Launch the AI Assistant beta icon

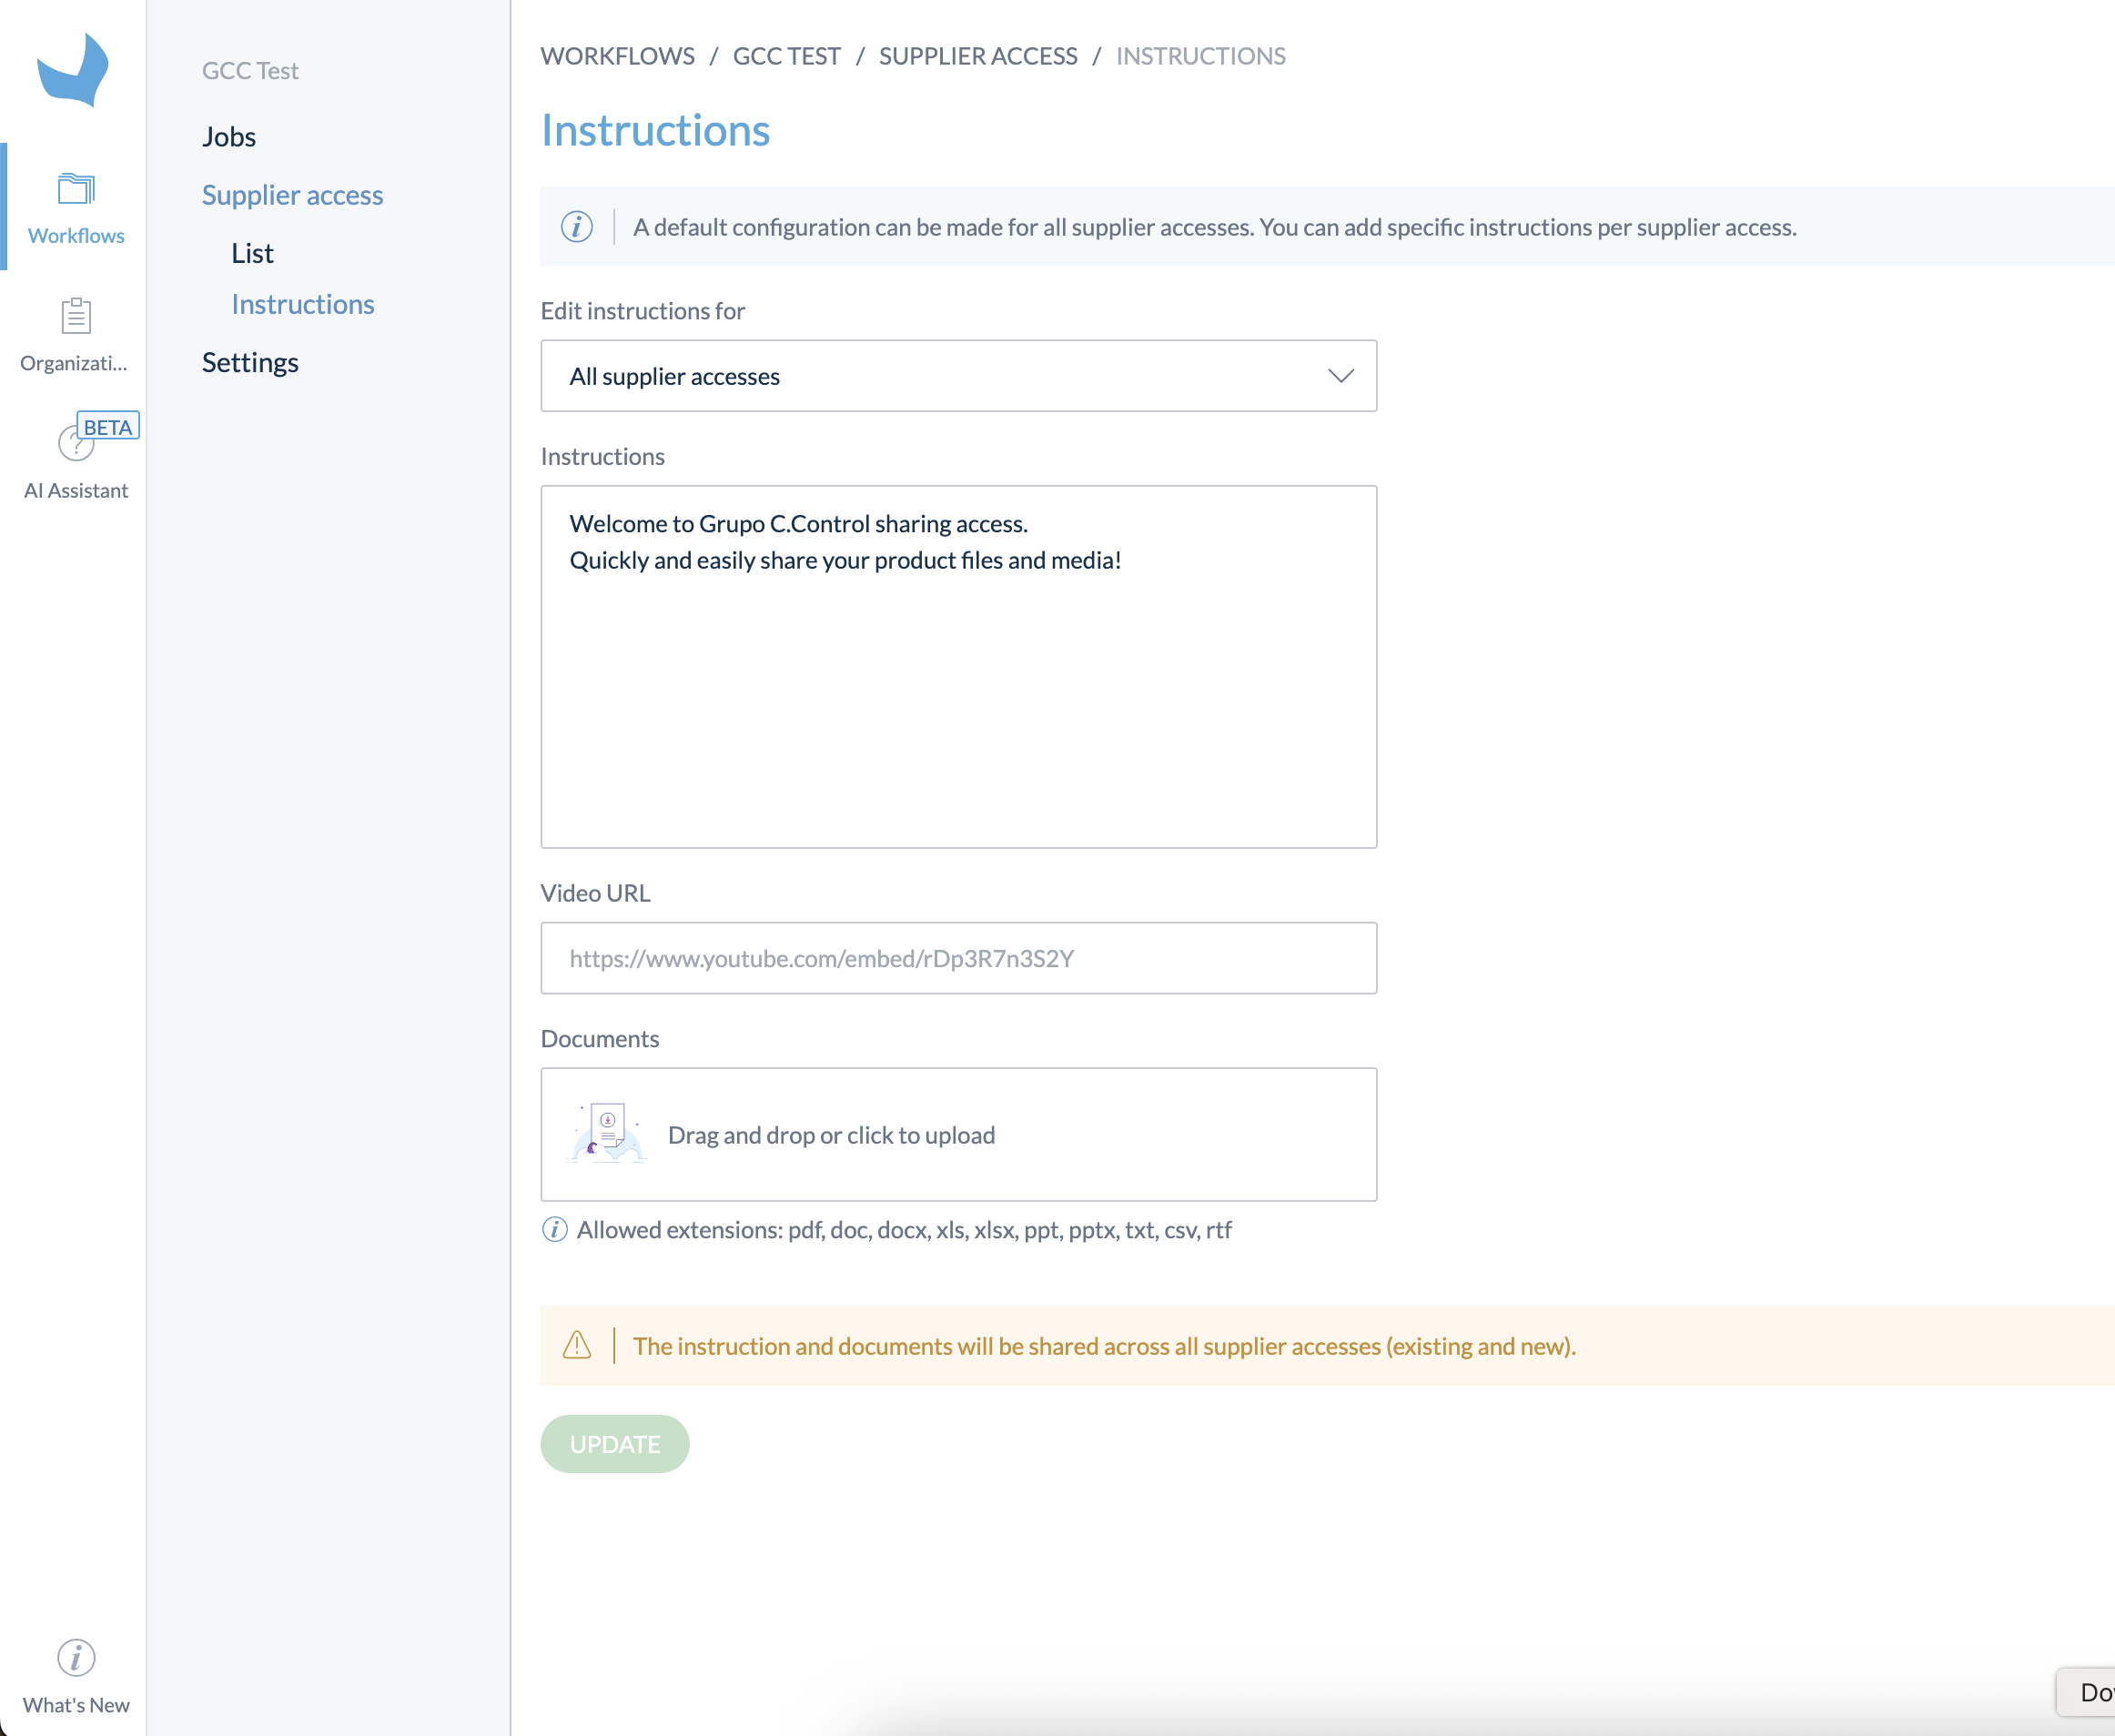(76, 443)
